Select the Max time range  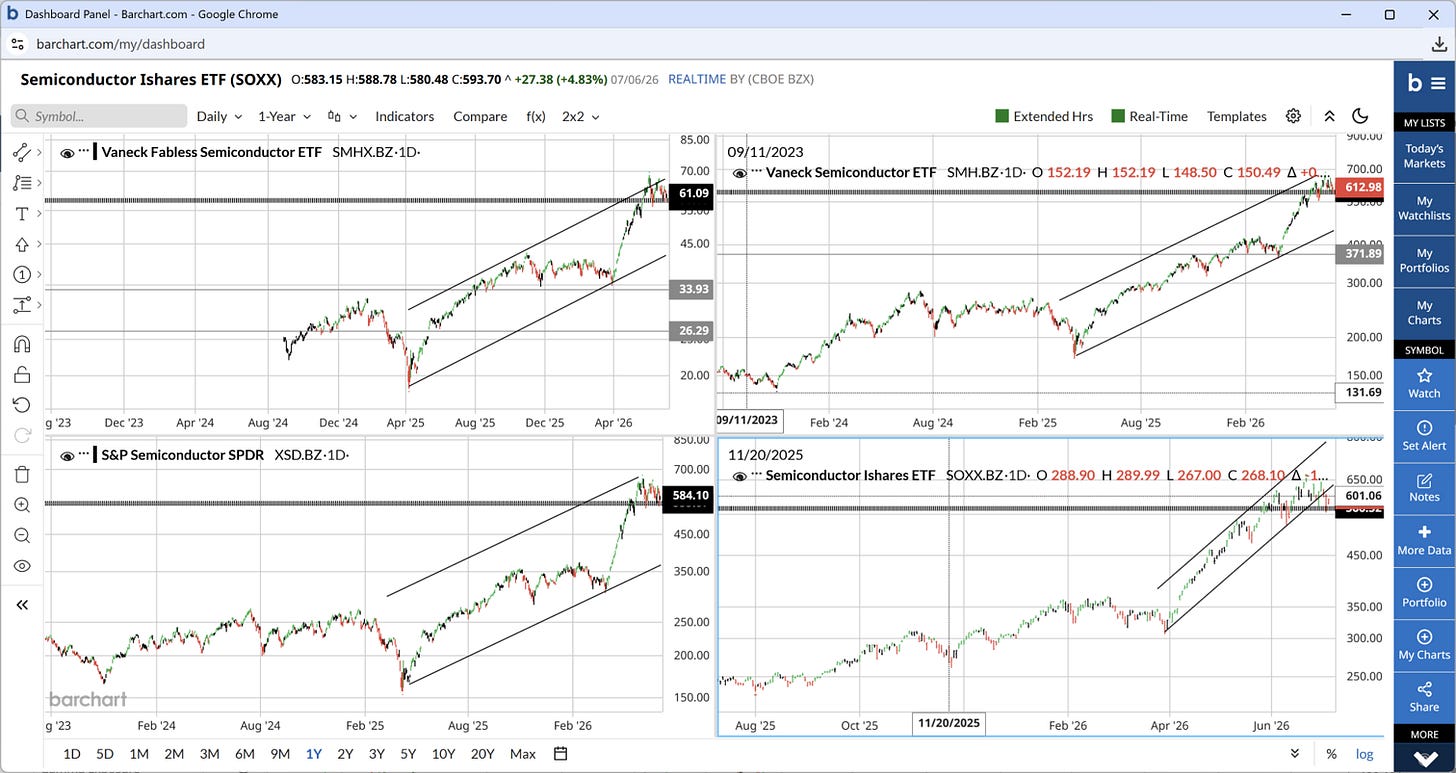(x=522, y=754)
